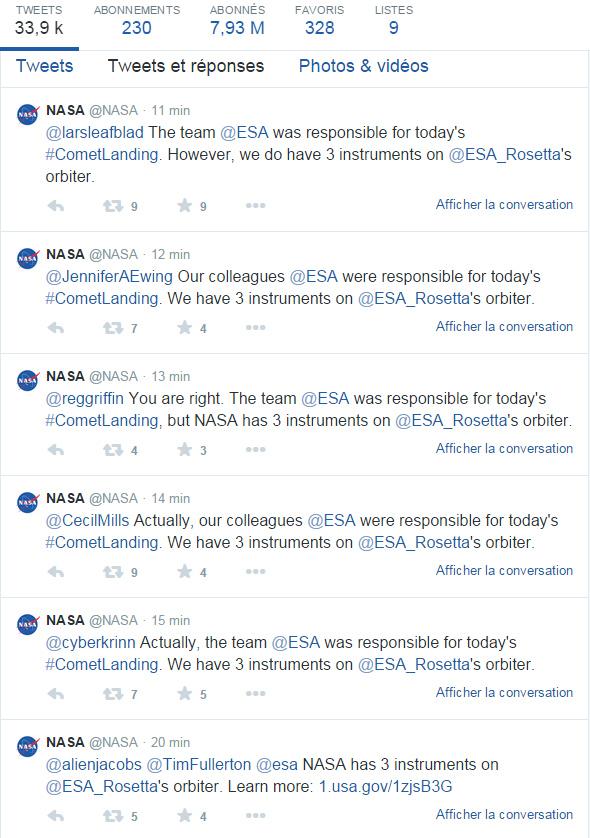Open the more menu on the @larsleafblad tweet
The width and height of the screenshot is (590, 838).
pyautogui.click(x=255, y=205)
